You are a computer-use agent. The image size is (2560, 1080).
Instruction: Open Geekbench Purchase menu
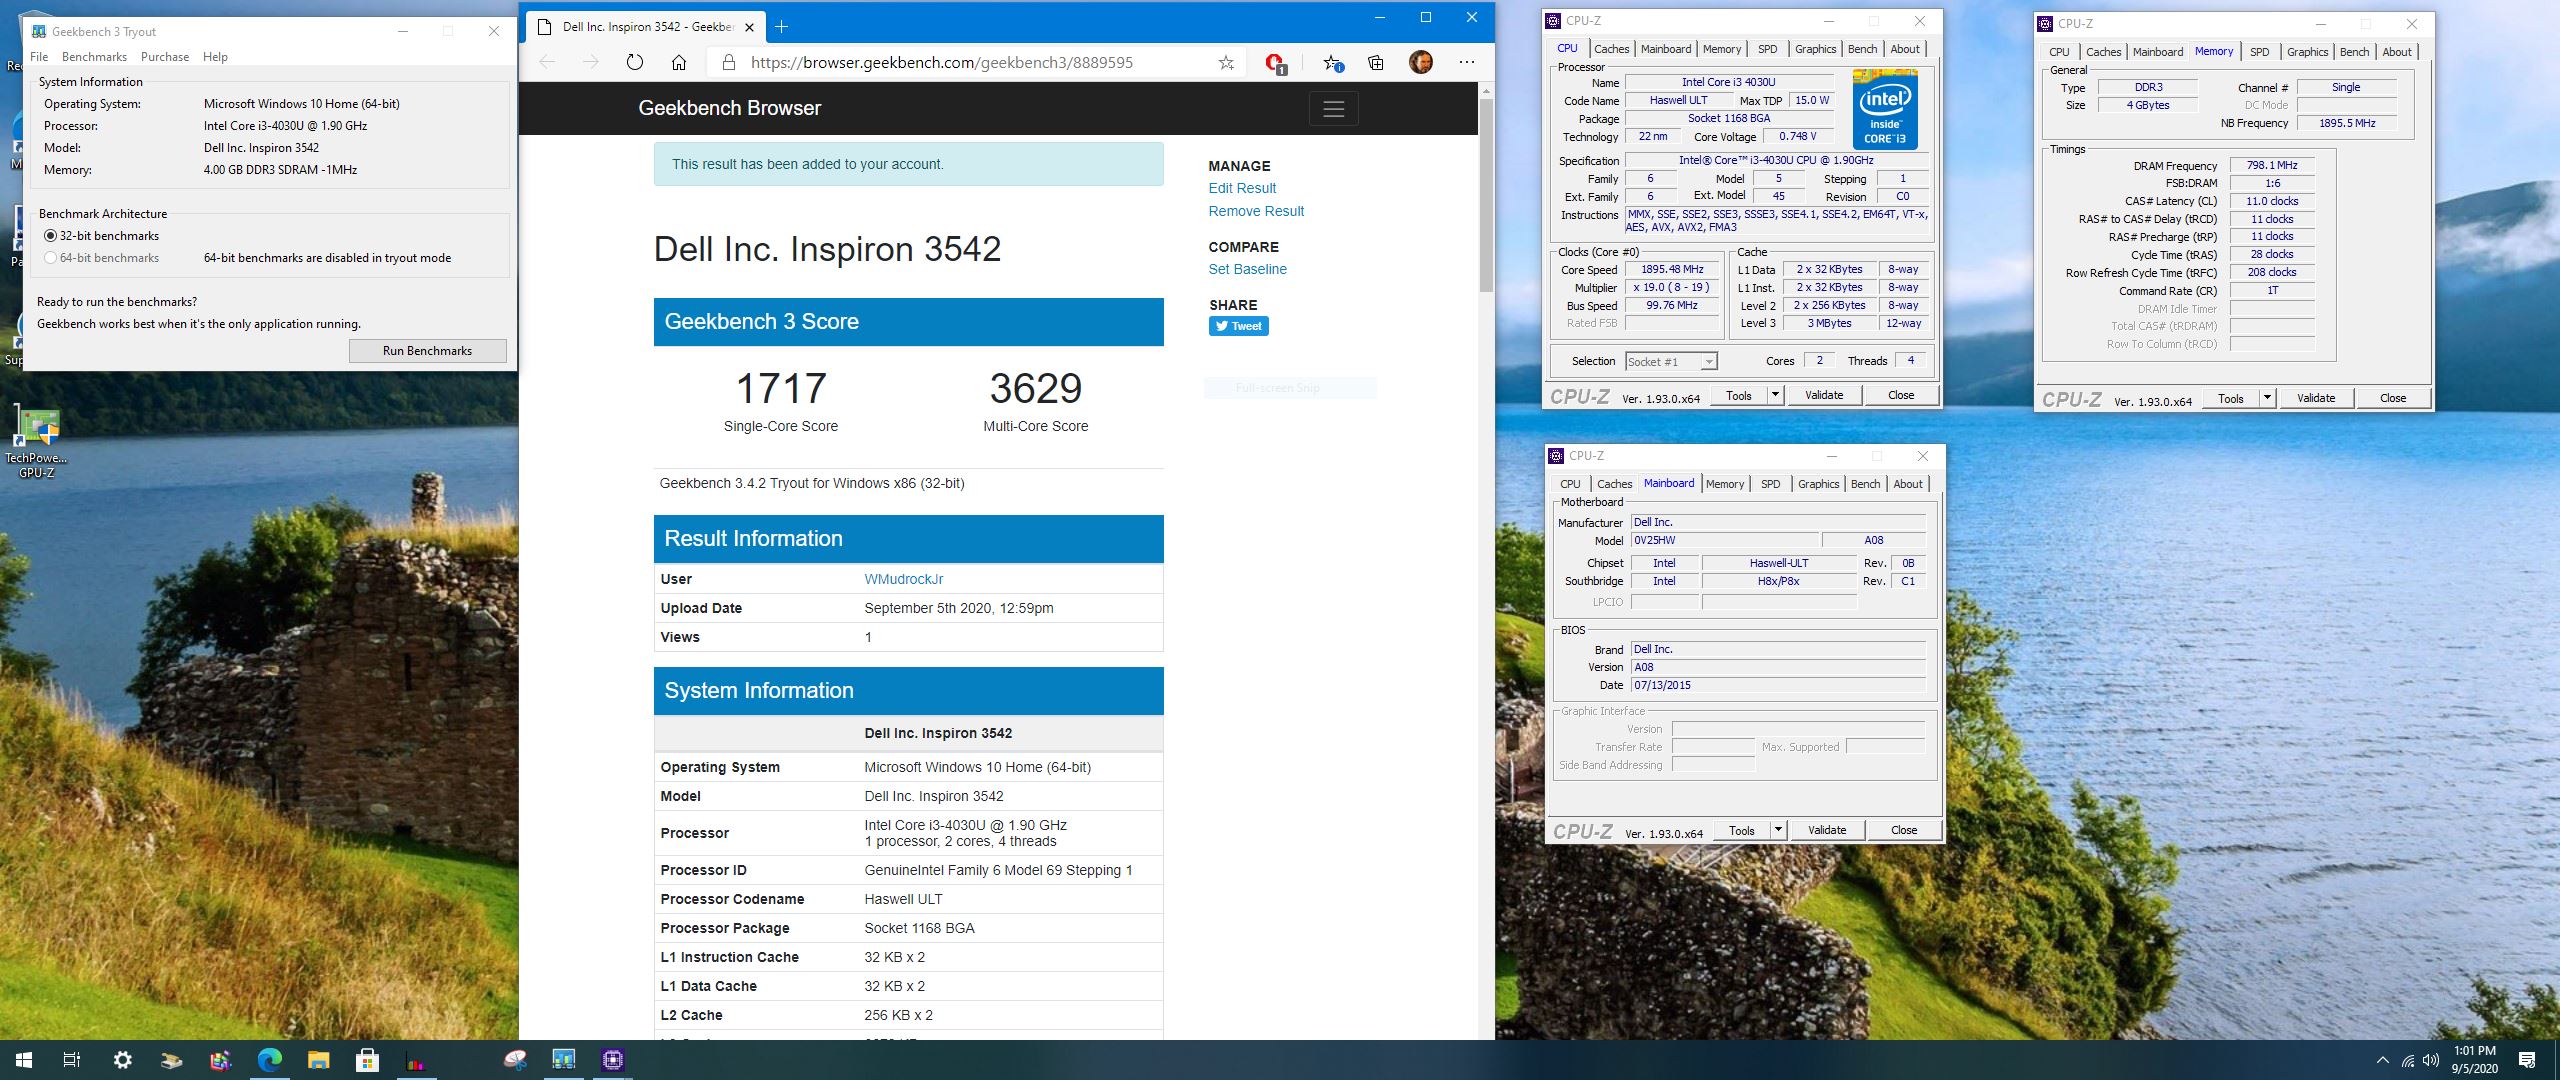tap(165, 57)
